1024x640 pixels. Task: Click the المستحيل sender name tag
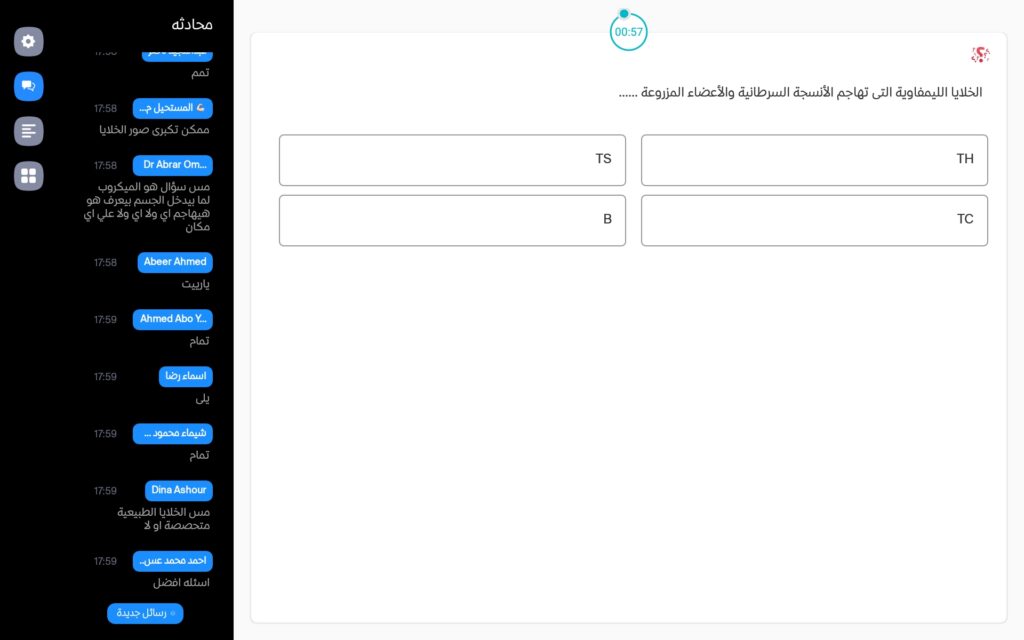[173, 108]
